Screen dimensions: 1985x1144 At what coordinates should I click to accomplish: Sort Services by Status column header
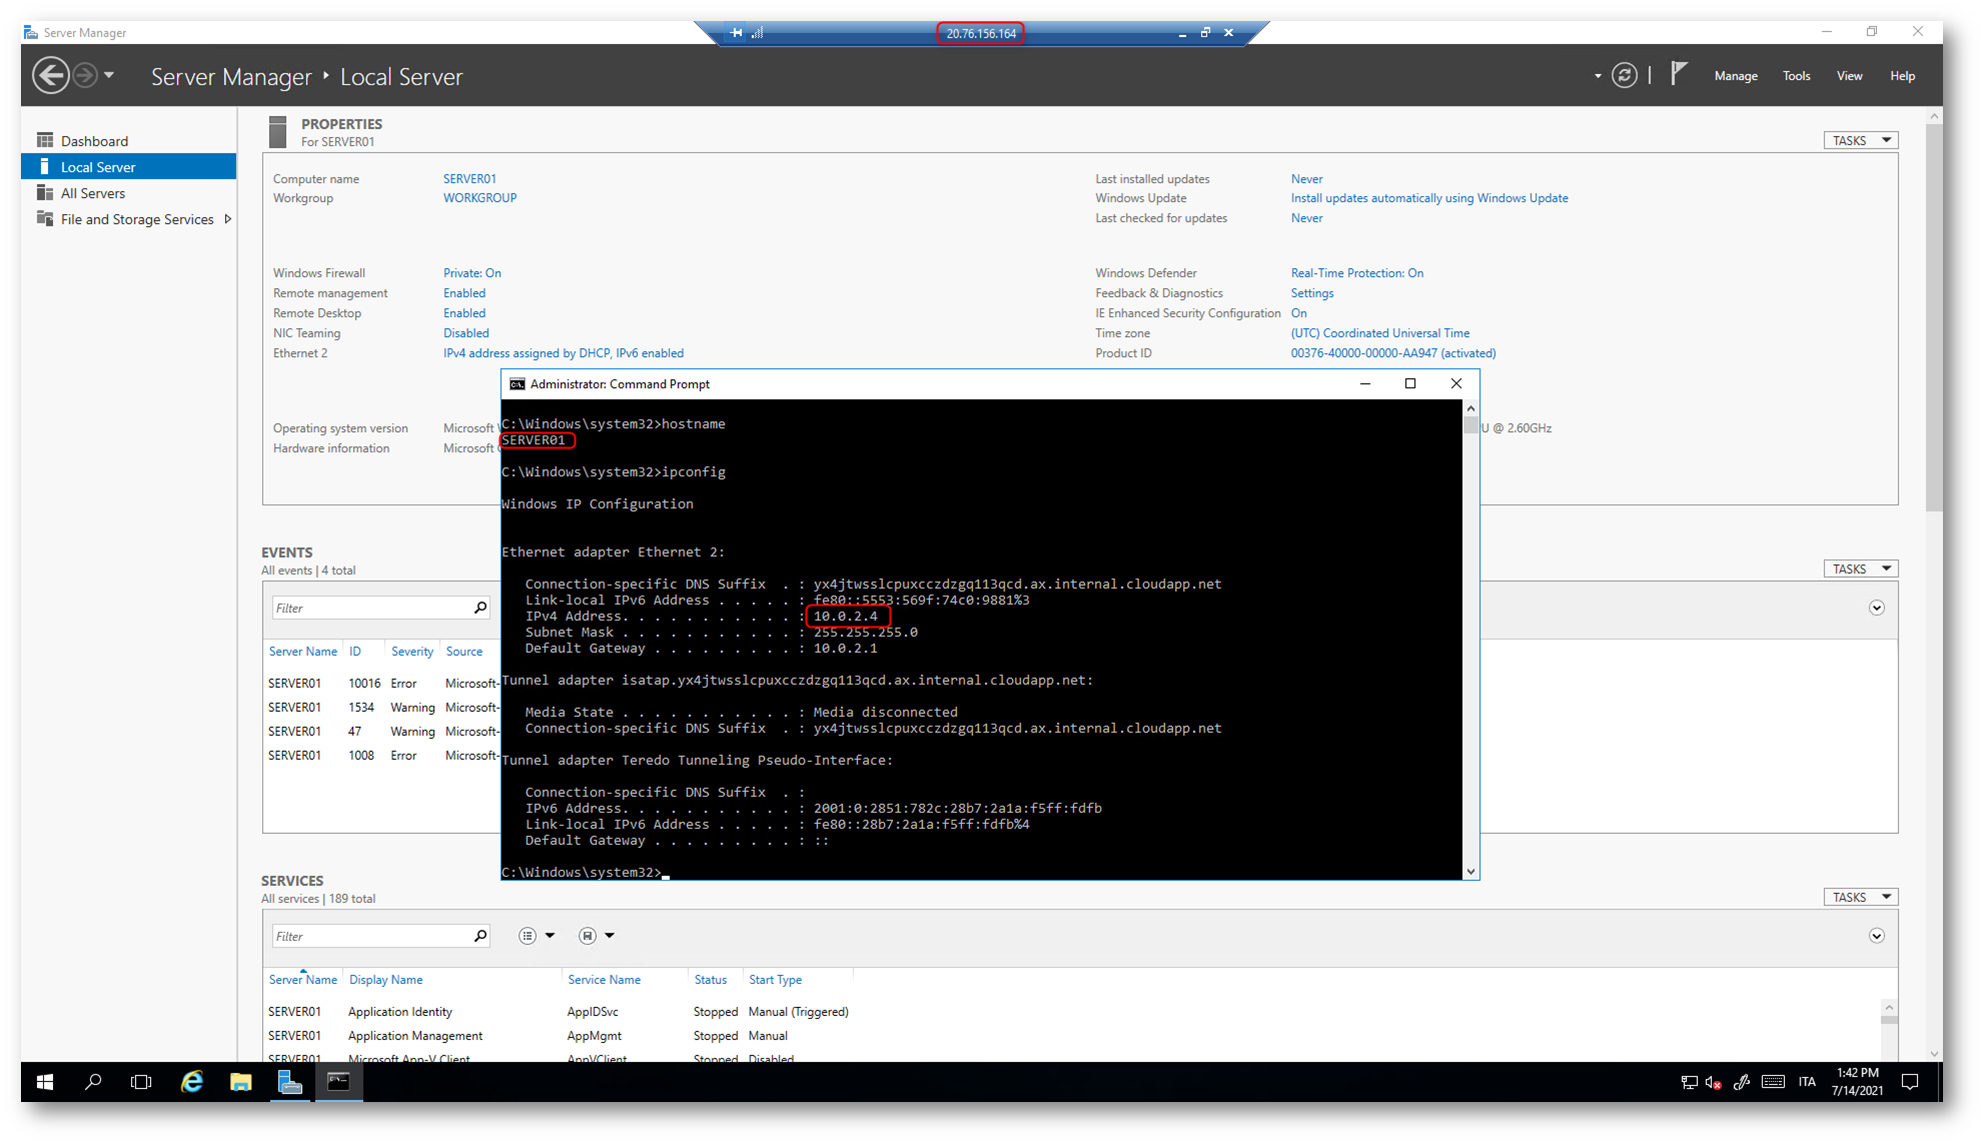(x=710, y=980)
